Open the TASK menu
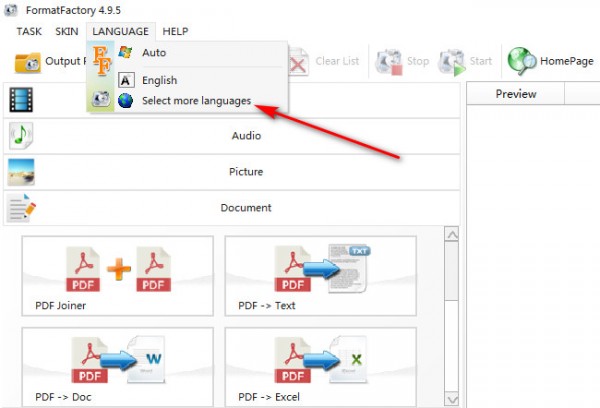The image size is (600, 408). (x=29, y=31)
